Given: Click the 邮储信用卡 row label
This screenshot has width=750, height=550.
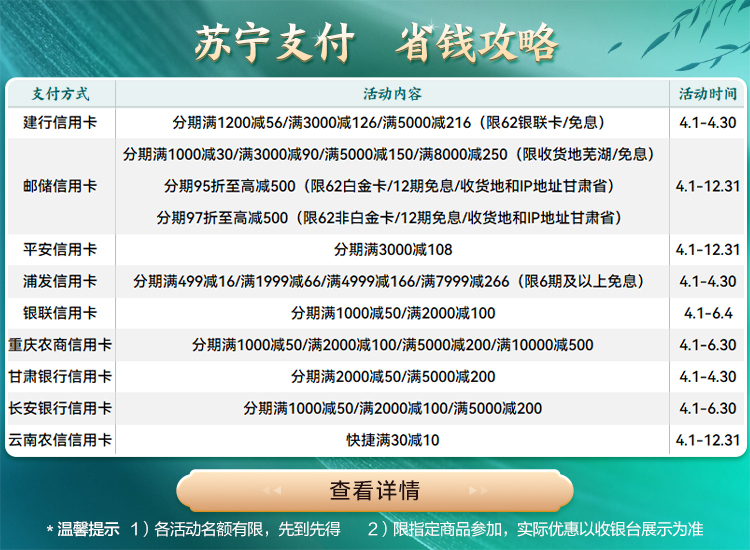Looking at the screenshot, I should coord(60,186).
